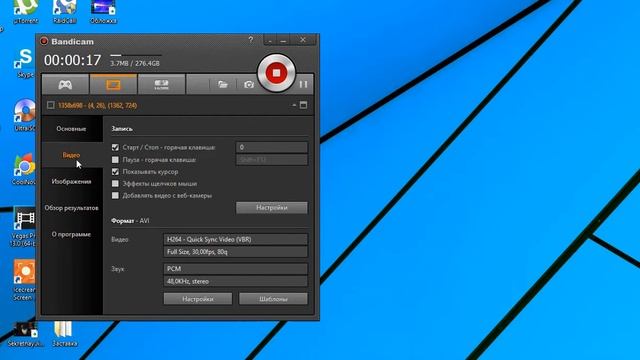Toggle the target-area checkbox beside 1358x698
This screenshot has width=640, height=360.
(51, 105)
